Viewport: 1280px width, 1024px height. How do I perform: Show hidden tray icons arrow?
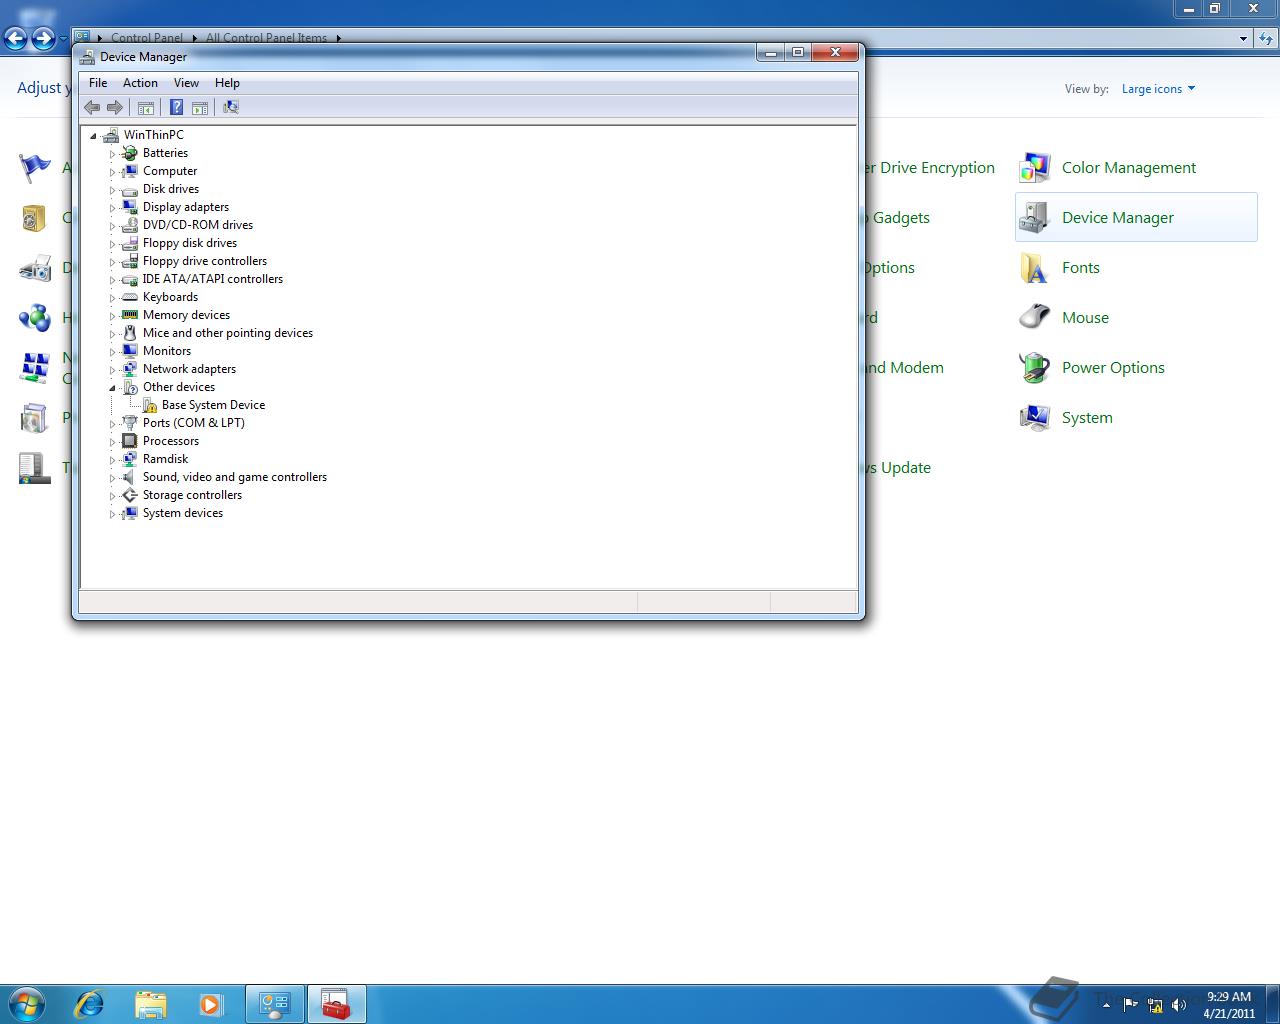point(1106,1005)
